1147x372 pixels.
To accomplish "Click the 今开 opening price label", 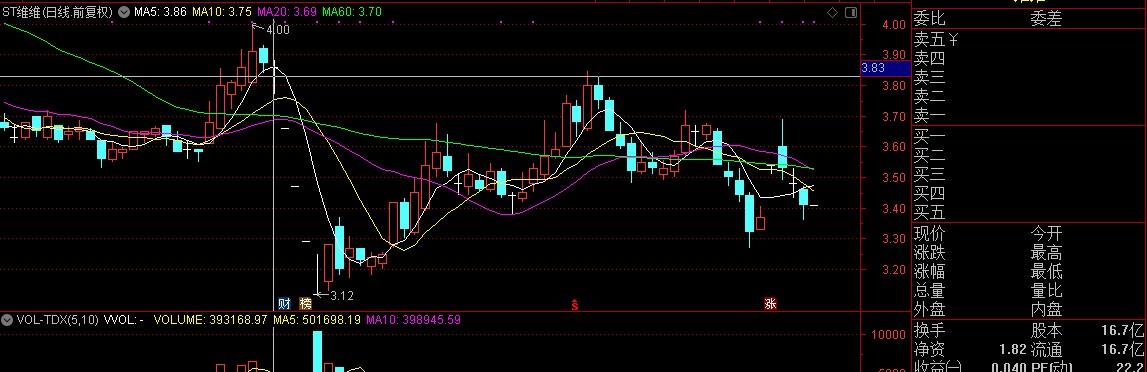I will coord(1046,234).
